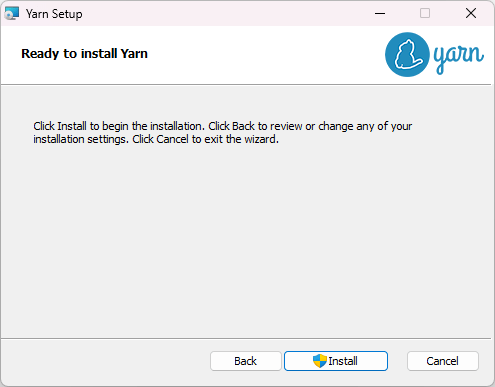Image resolution: width=495 pixels, height=387 pixels.
Task: Click the blue Yarn cat logo
Action: click(407, 55)
